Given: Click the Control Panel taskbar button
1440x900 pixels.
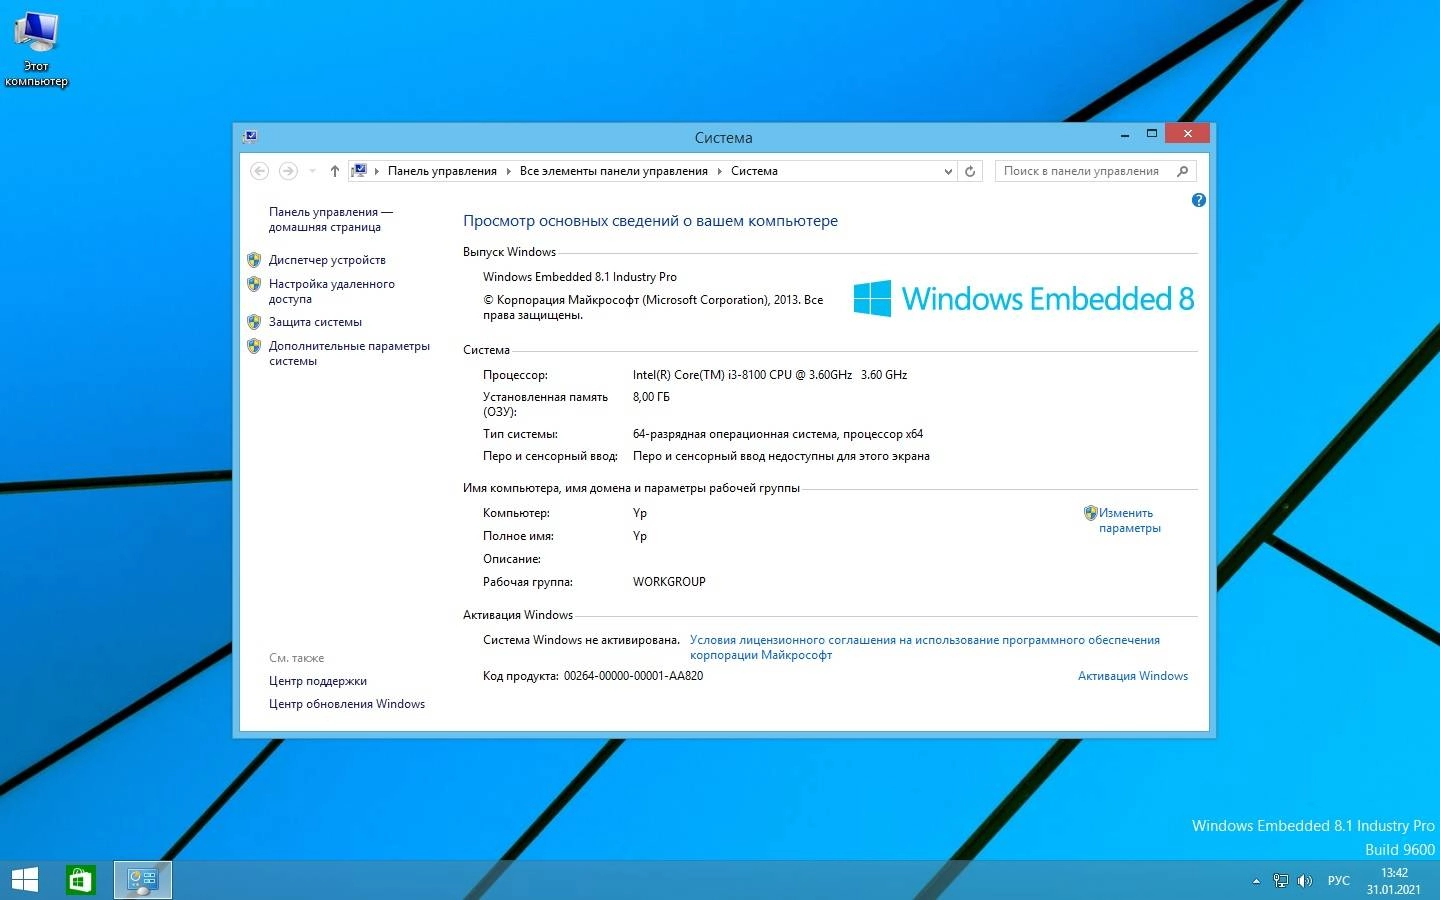Looking at the screenshot, I should click(x=143, y=880).
